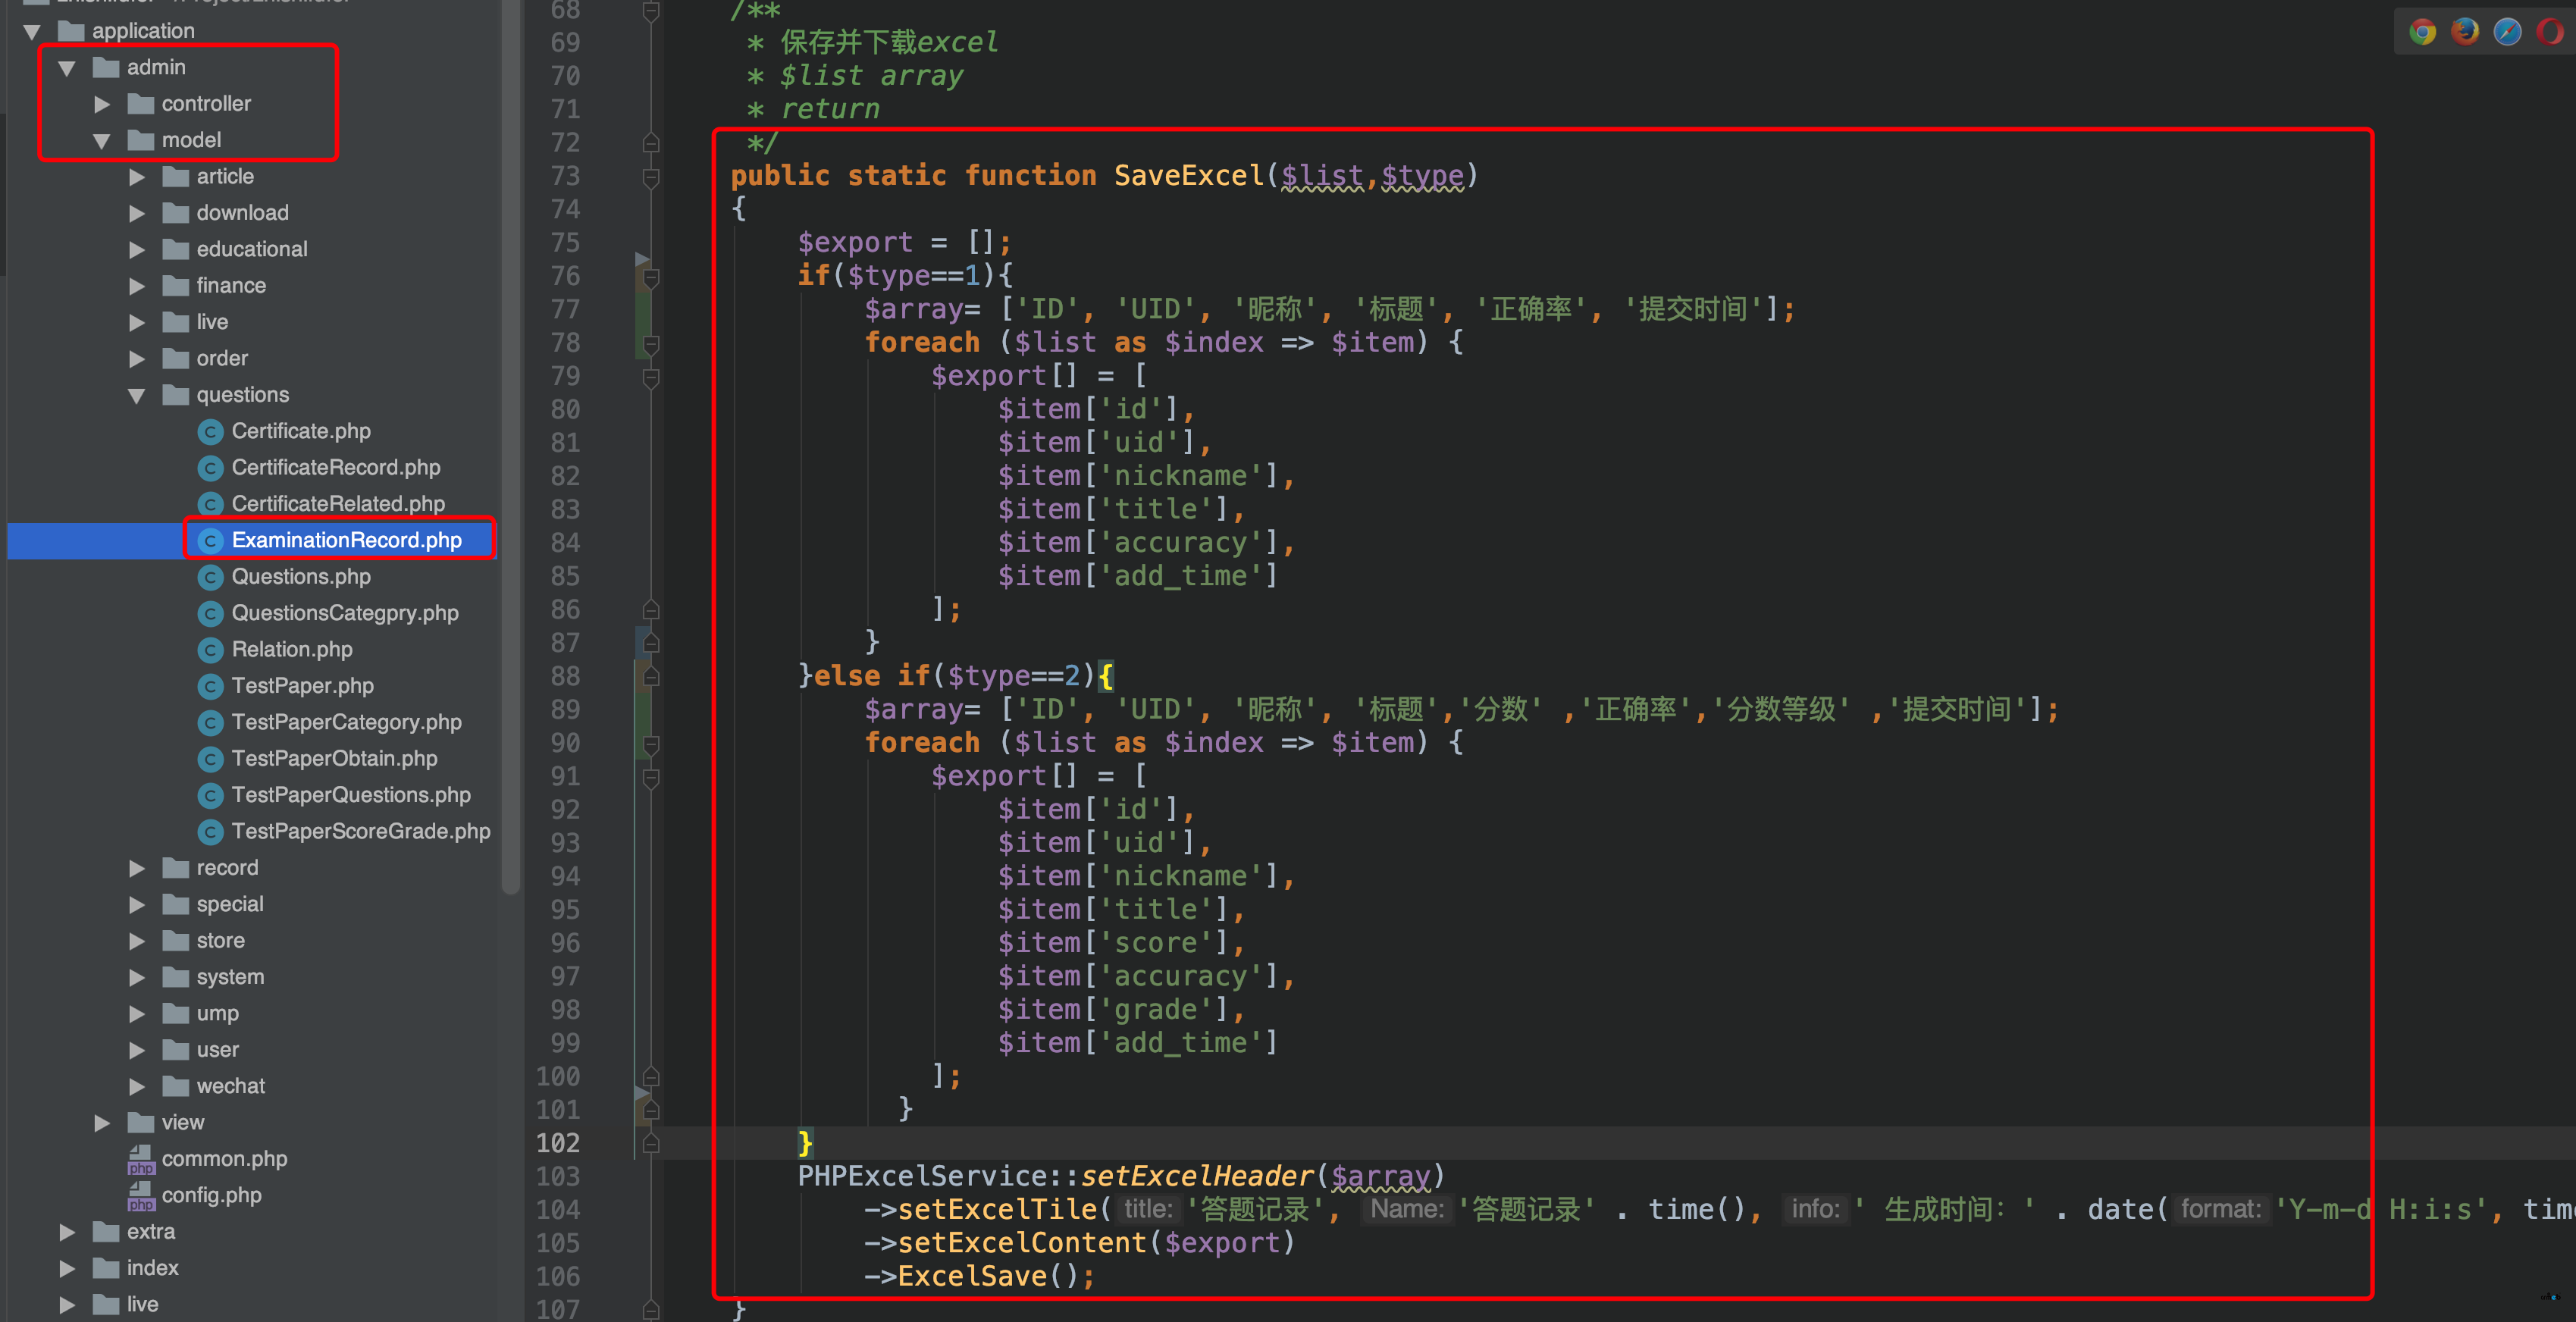Place cursor on setExcelHeader call
This screenshot has width=2576, height=1322.
click(x=1197, y=1176)
